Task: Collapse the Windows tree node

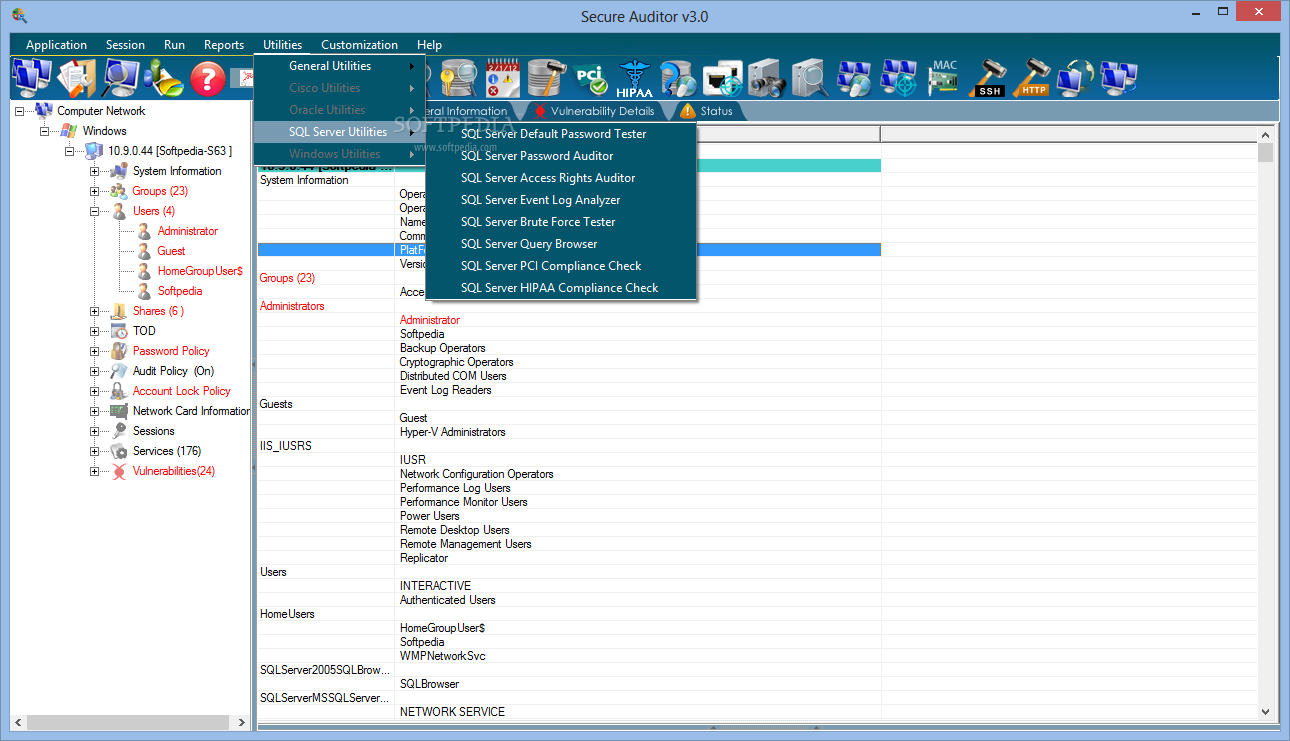Action: tap(45, 131)
